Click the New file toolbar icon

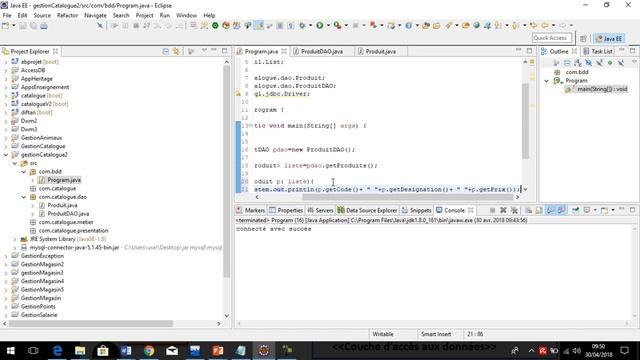(5, 25)
